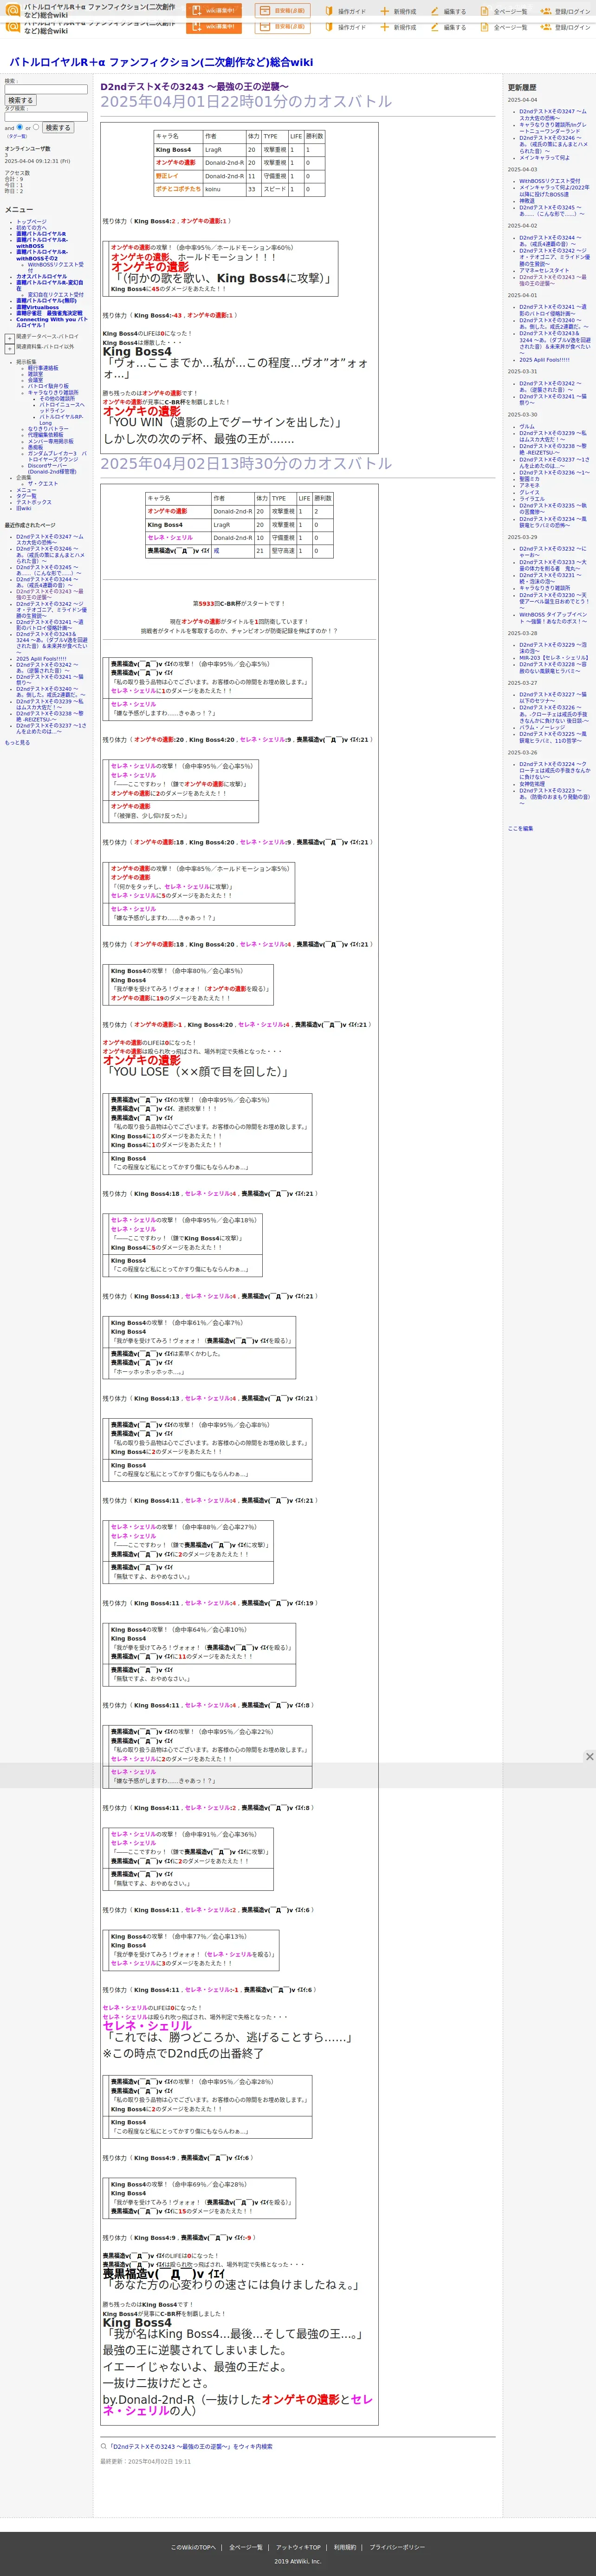Open バラム・ノーレッジ in update history
596x2576 pixels.
click(542, 727)
